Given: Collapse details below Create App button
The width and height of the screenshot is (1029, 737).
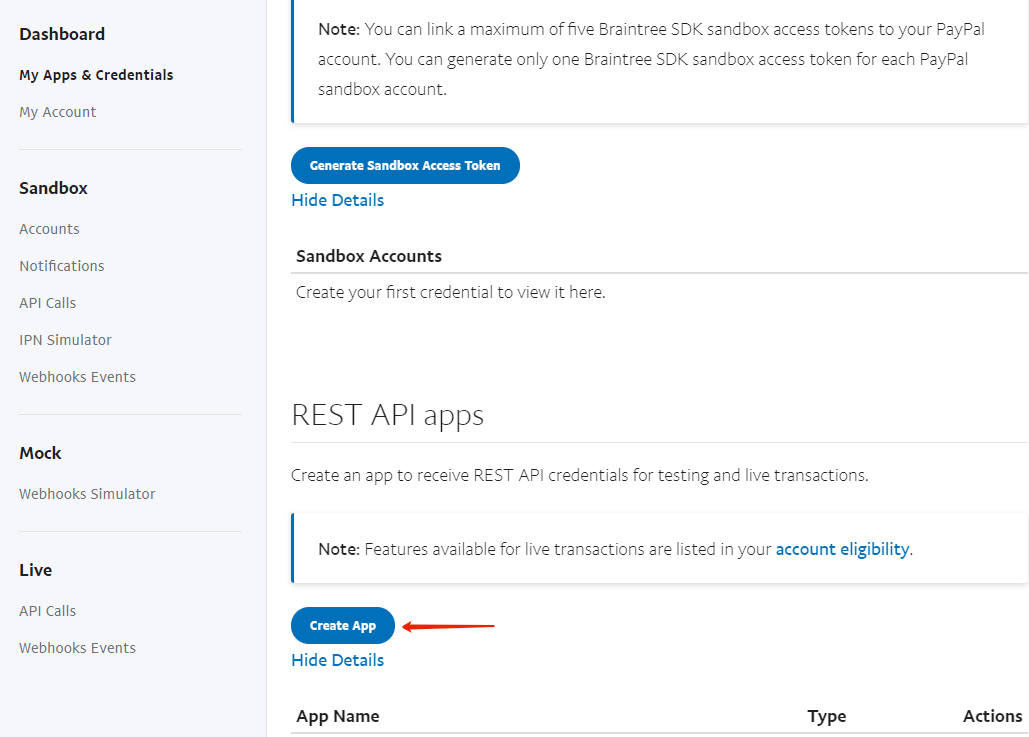Looking at the screenshot, I should (x=337, y=660).
